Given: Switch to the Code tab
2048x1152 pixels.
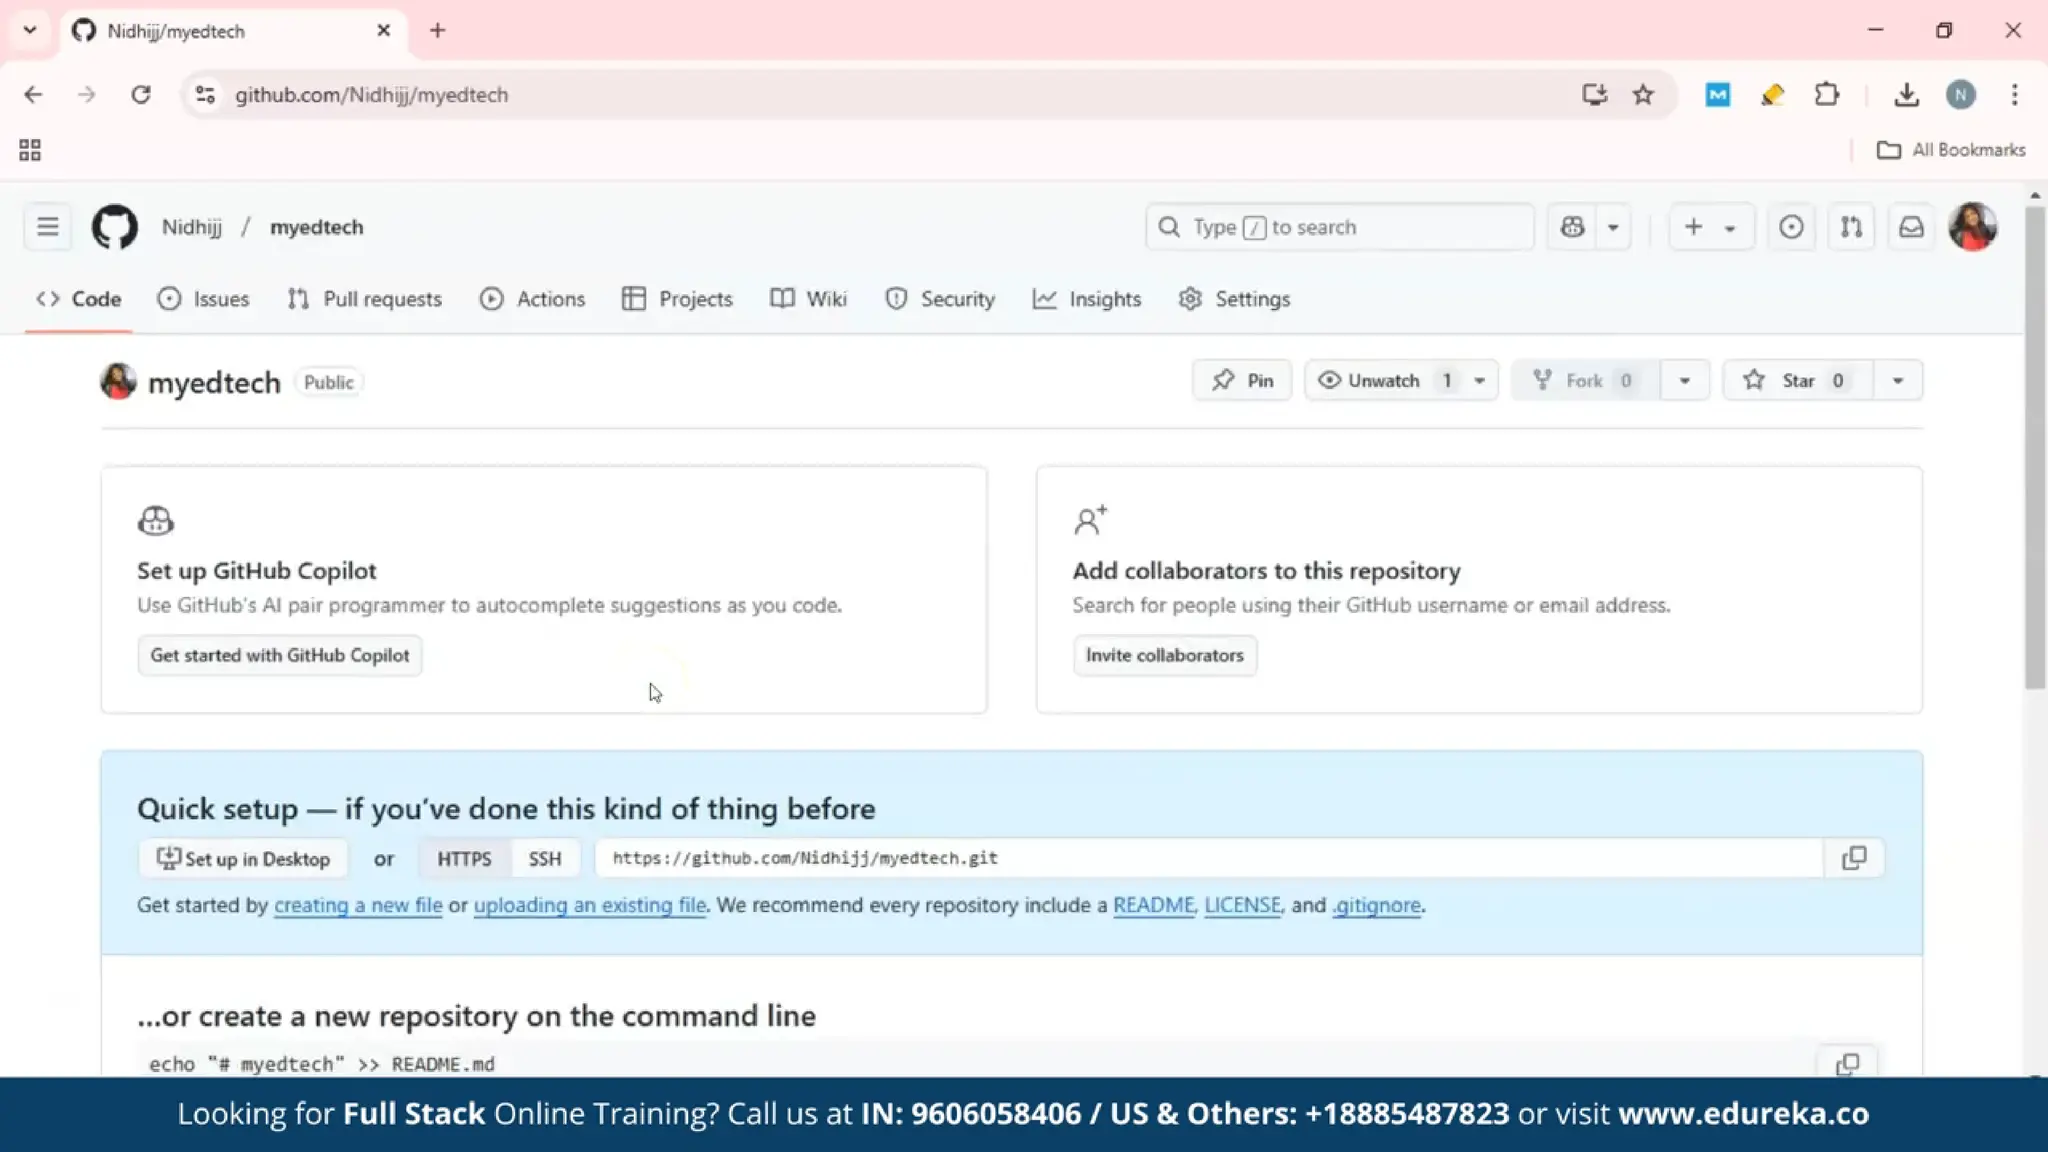Looking at the screenshot, I should coord(78,299).
